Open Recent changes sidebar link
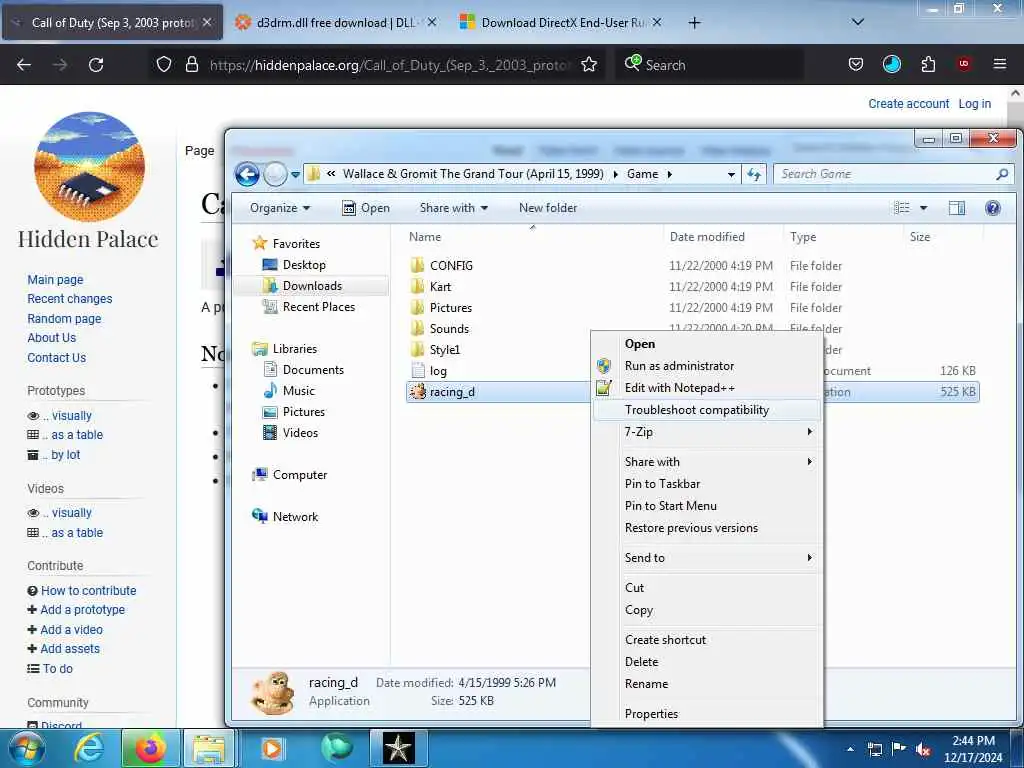This screenshot has width=1024, height=768. pos(69,299)
